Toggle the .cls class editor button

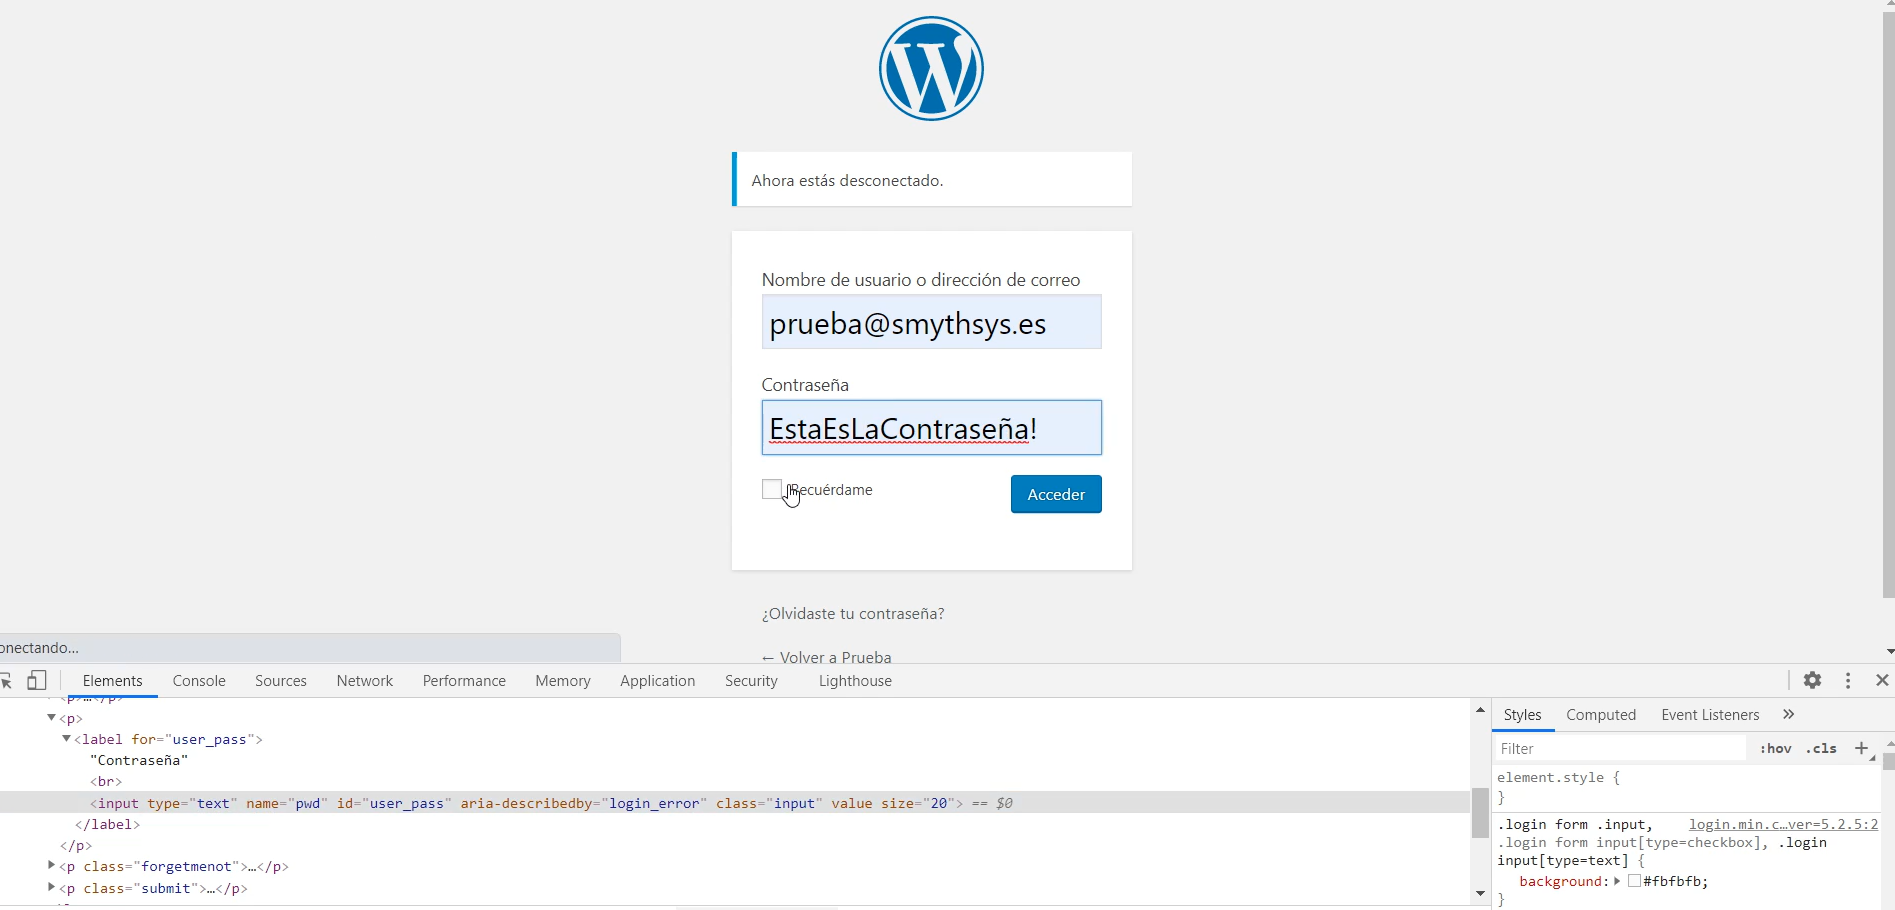coord(1821,748)
